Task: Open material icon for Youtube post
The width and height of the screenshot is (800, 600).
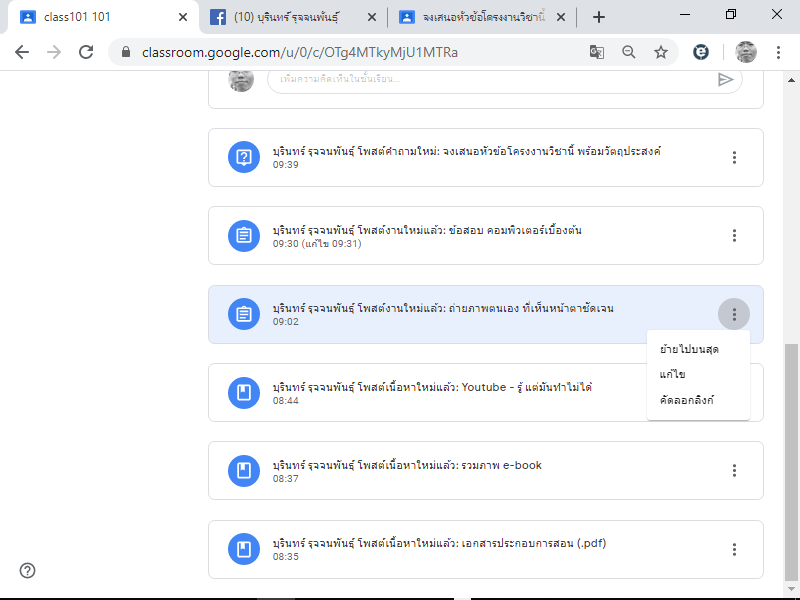Action: (244, 392)
